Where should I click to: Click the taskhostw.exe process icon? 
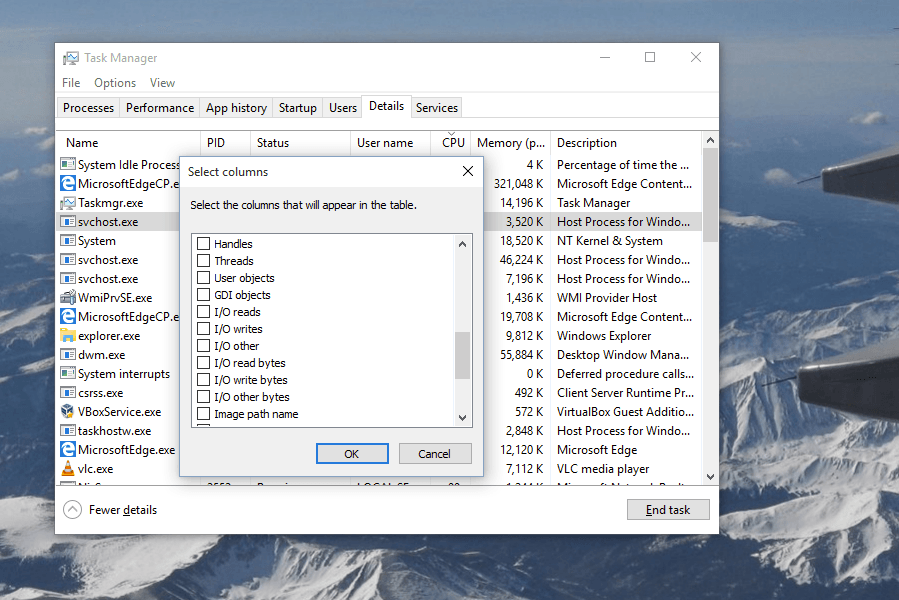(x=68, y=430)
